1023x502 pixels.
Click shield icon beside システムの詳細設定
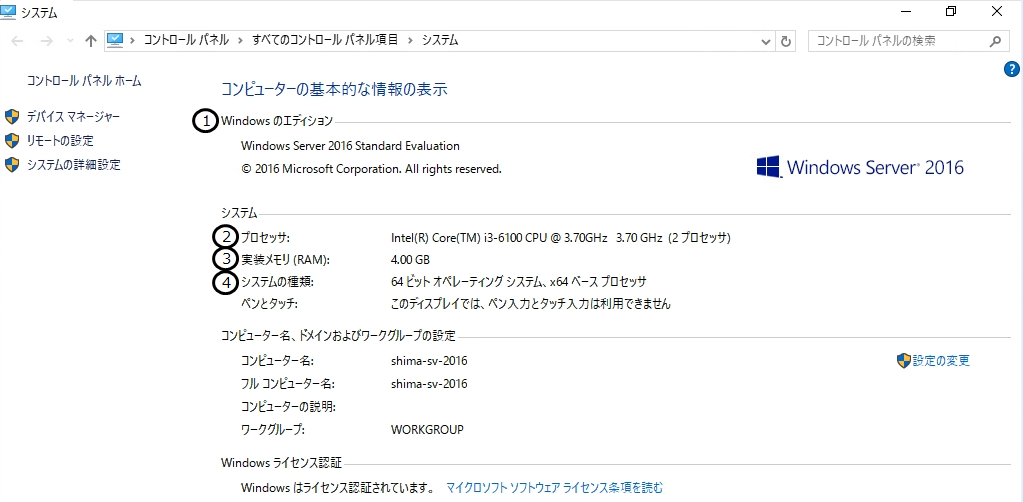click(x=12, y=165)
